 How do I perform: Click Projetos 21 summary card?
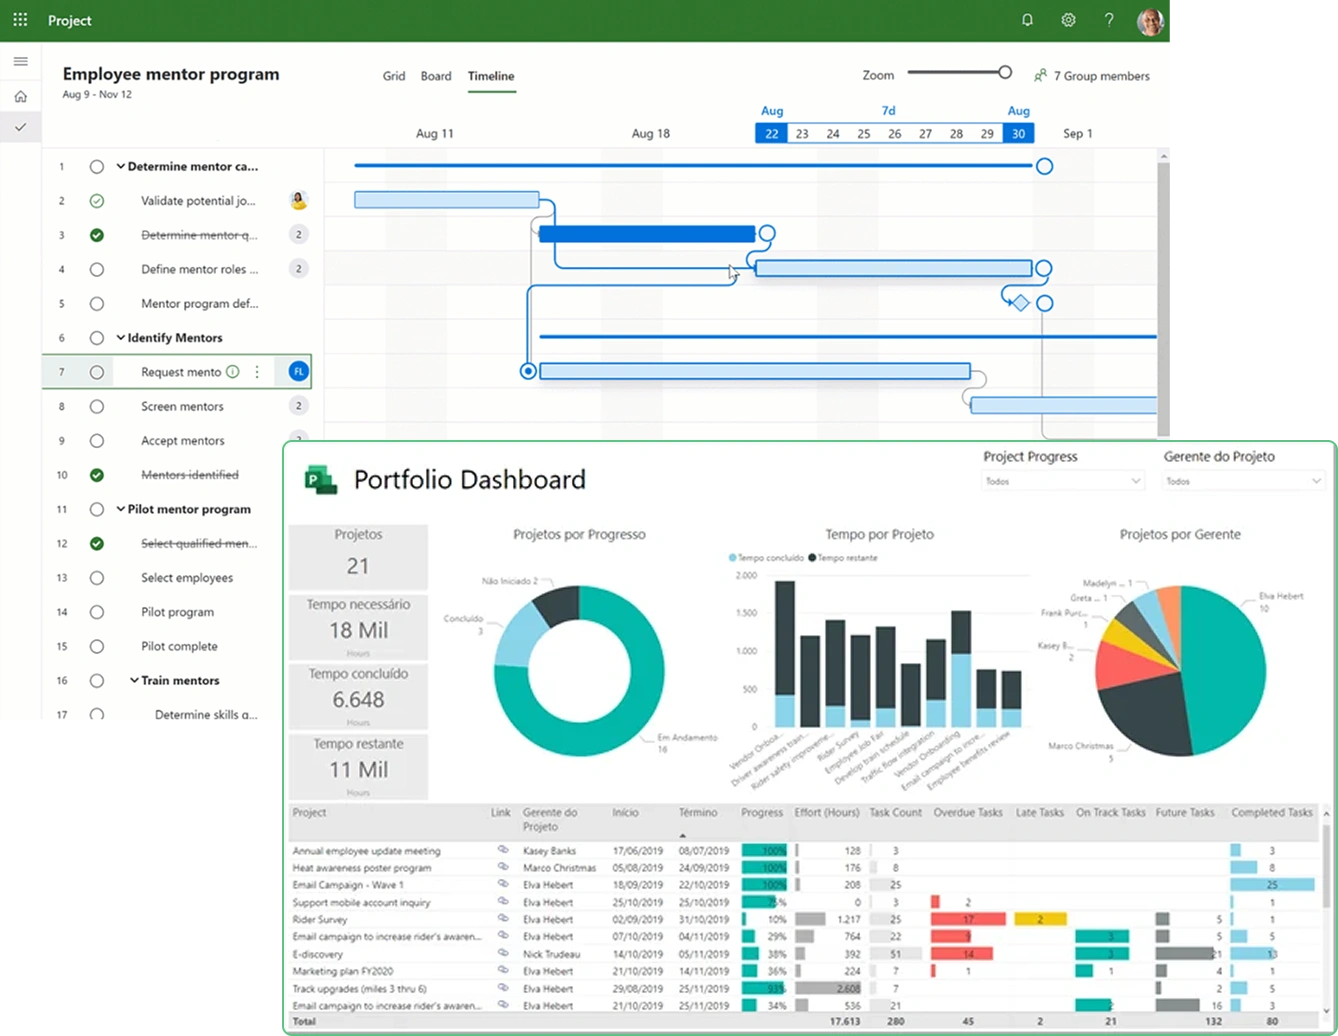click(x=358, y=557)
